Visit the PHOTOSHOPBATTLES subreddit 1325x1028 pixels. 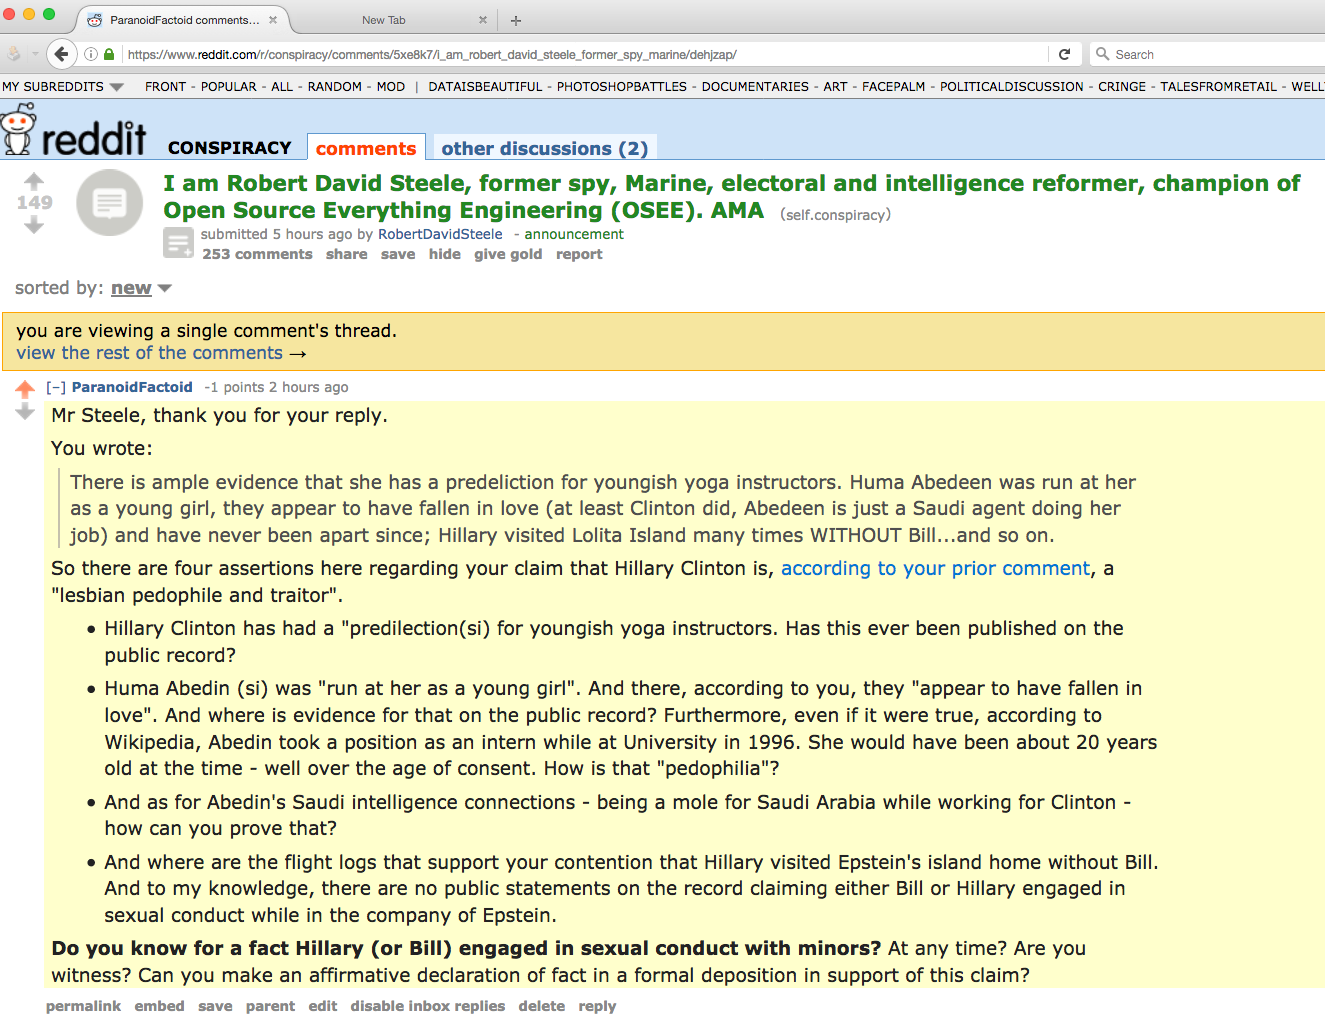(x=622, y=87)
